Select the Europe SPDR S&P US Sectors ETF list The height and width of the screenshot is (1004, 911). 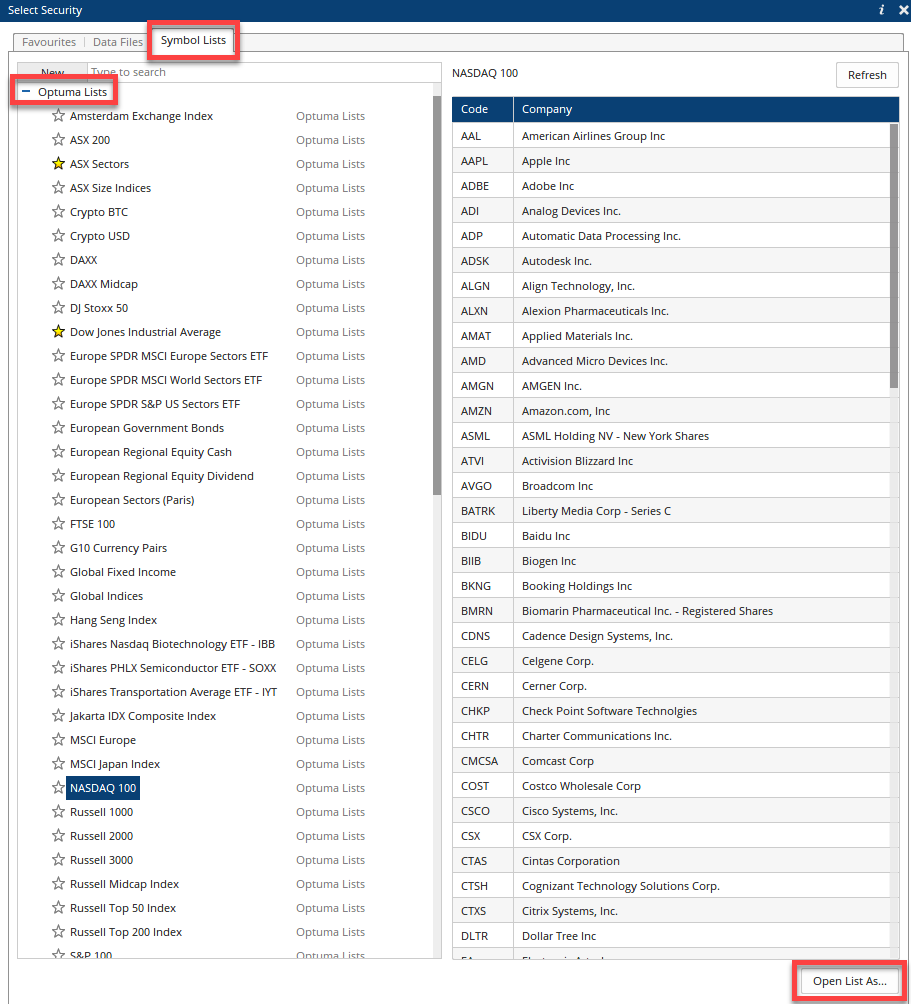(x=155, y=404)
